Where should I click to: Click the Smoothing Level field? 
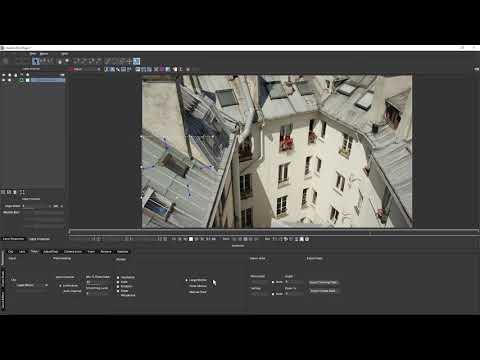97,293
